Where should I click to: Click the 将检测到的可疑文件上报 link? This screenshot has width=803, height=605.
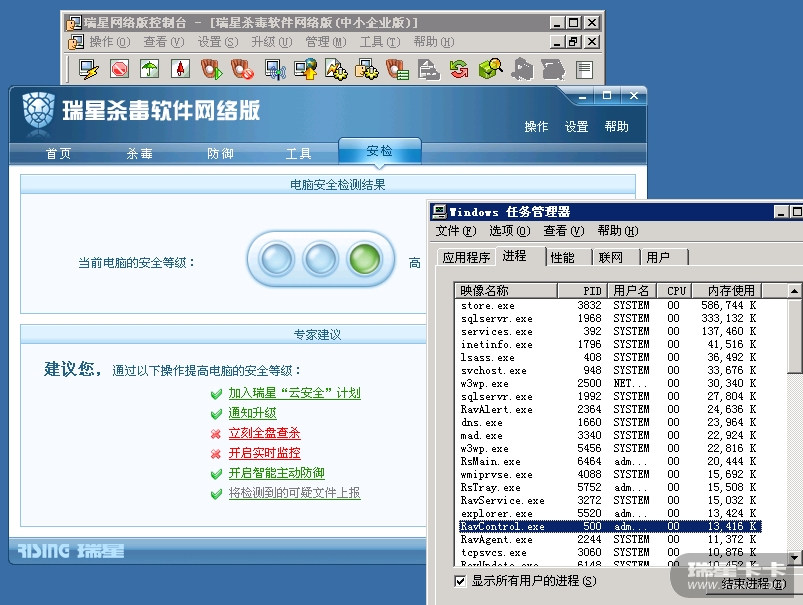(x=294, y=493)
